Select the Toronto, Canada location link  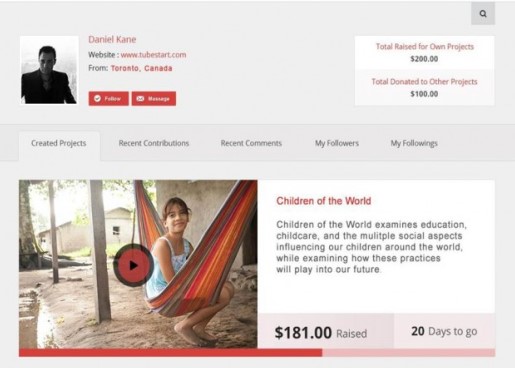[x=141, y=68]
